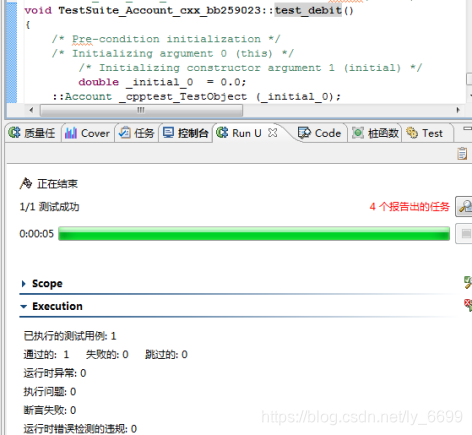Click the stop button beside progress bar
The image size is (472, 435).
coord(465,234)
